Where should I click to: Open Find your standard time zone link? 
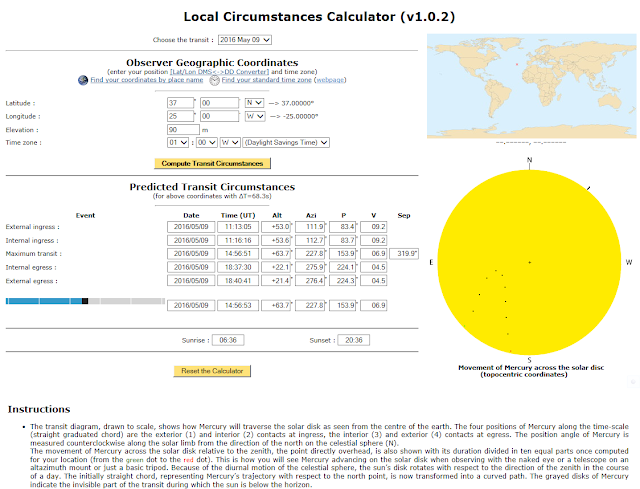tap(267, 80)
